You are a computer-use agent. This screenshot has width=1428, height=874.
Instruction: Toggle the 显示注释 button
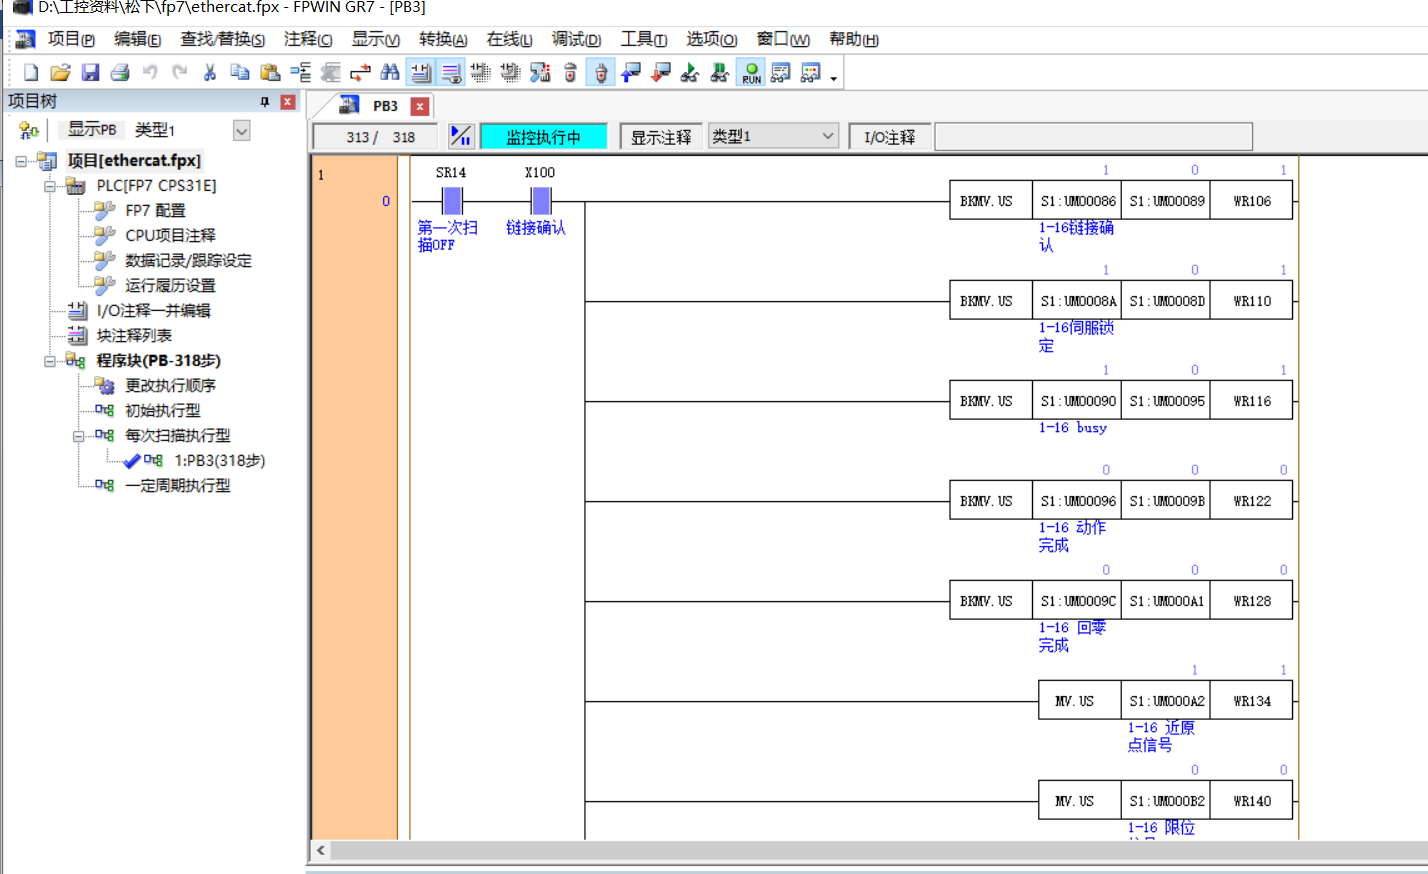[660, 137]
